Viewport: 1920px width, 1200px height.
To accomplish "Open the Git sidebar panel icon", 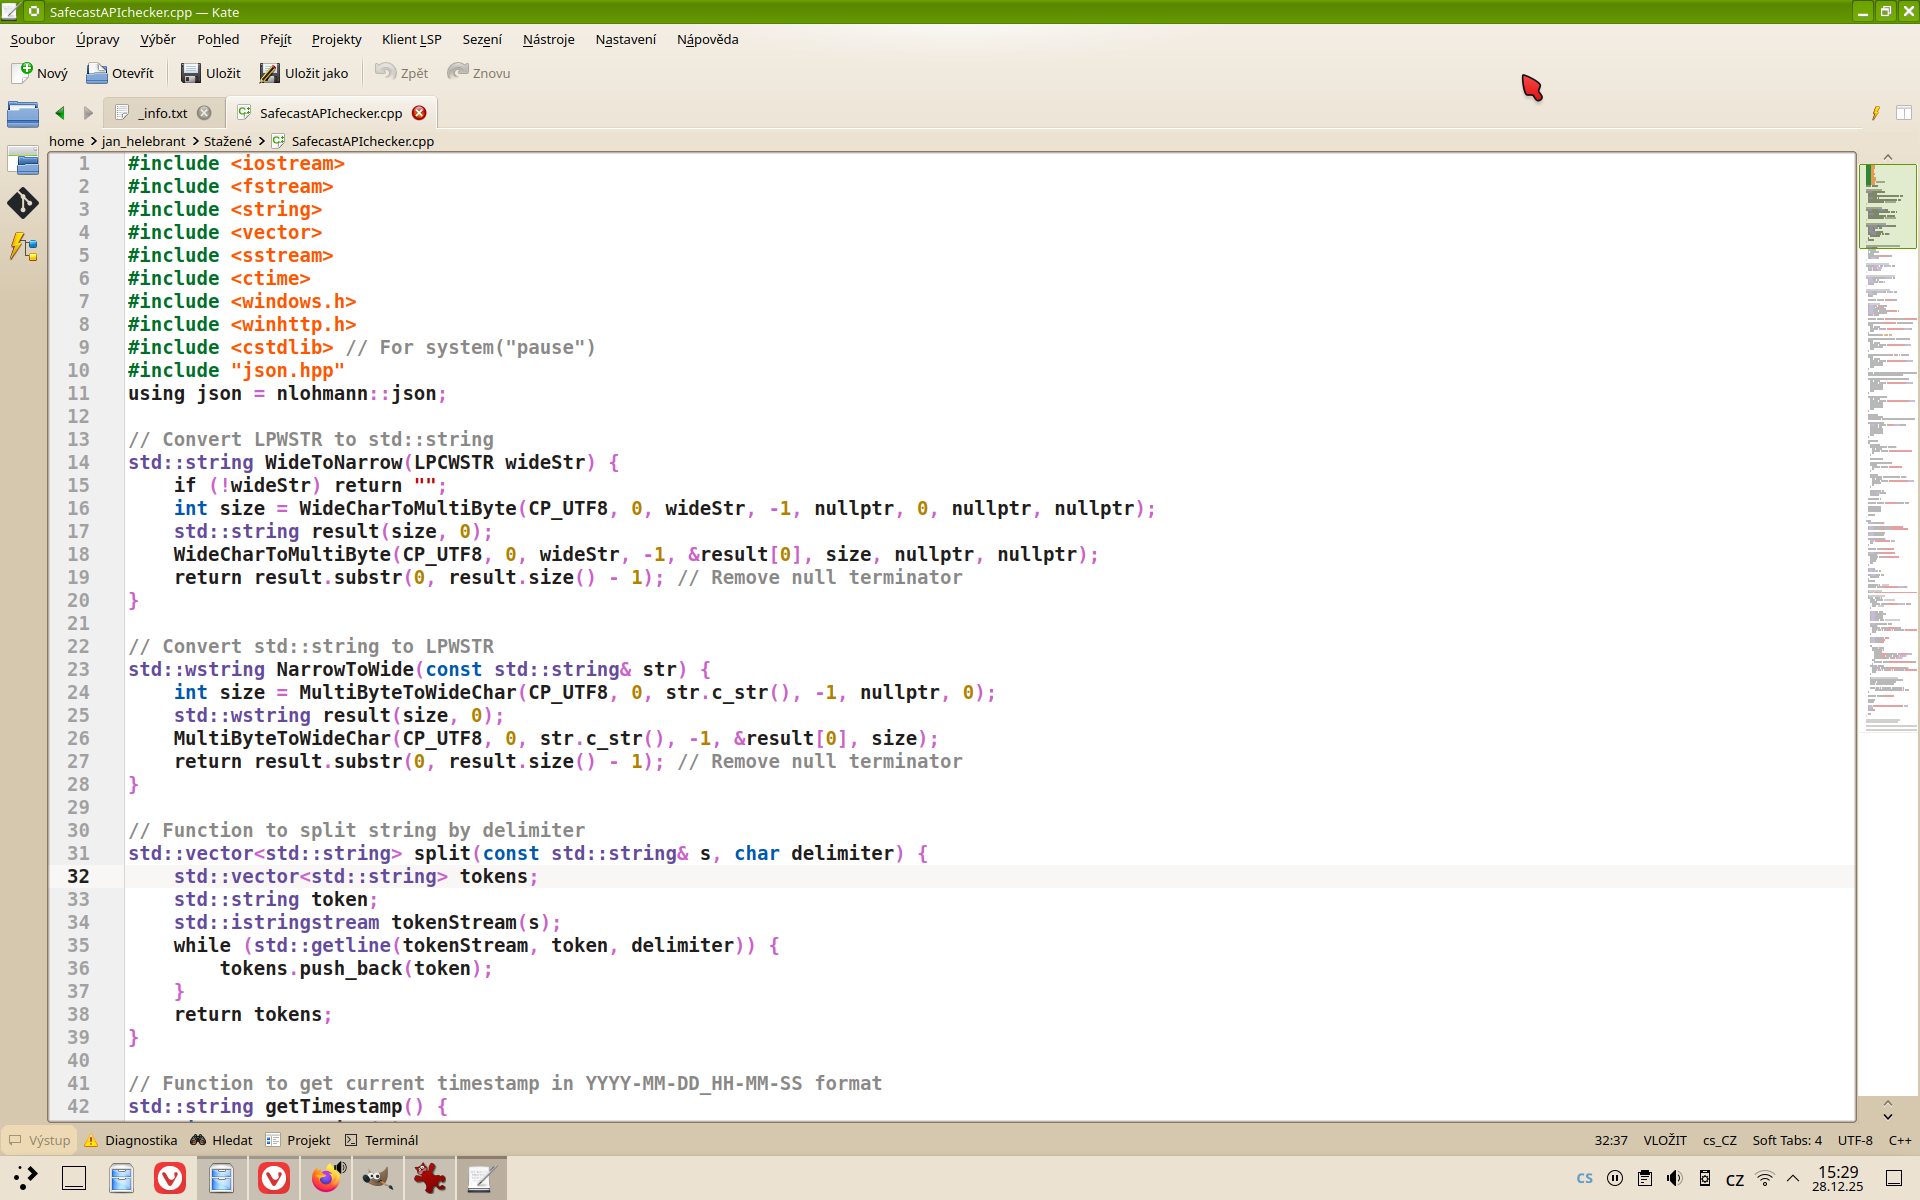I will coord(23,203).
